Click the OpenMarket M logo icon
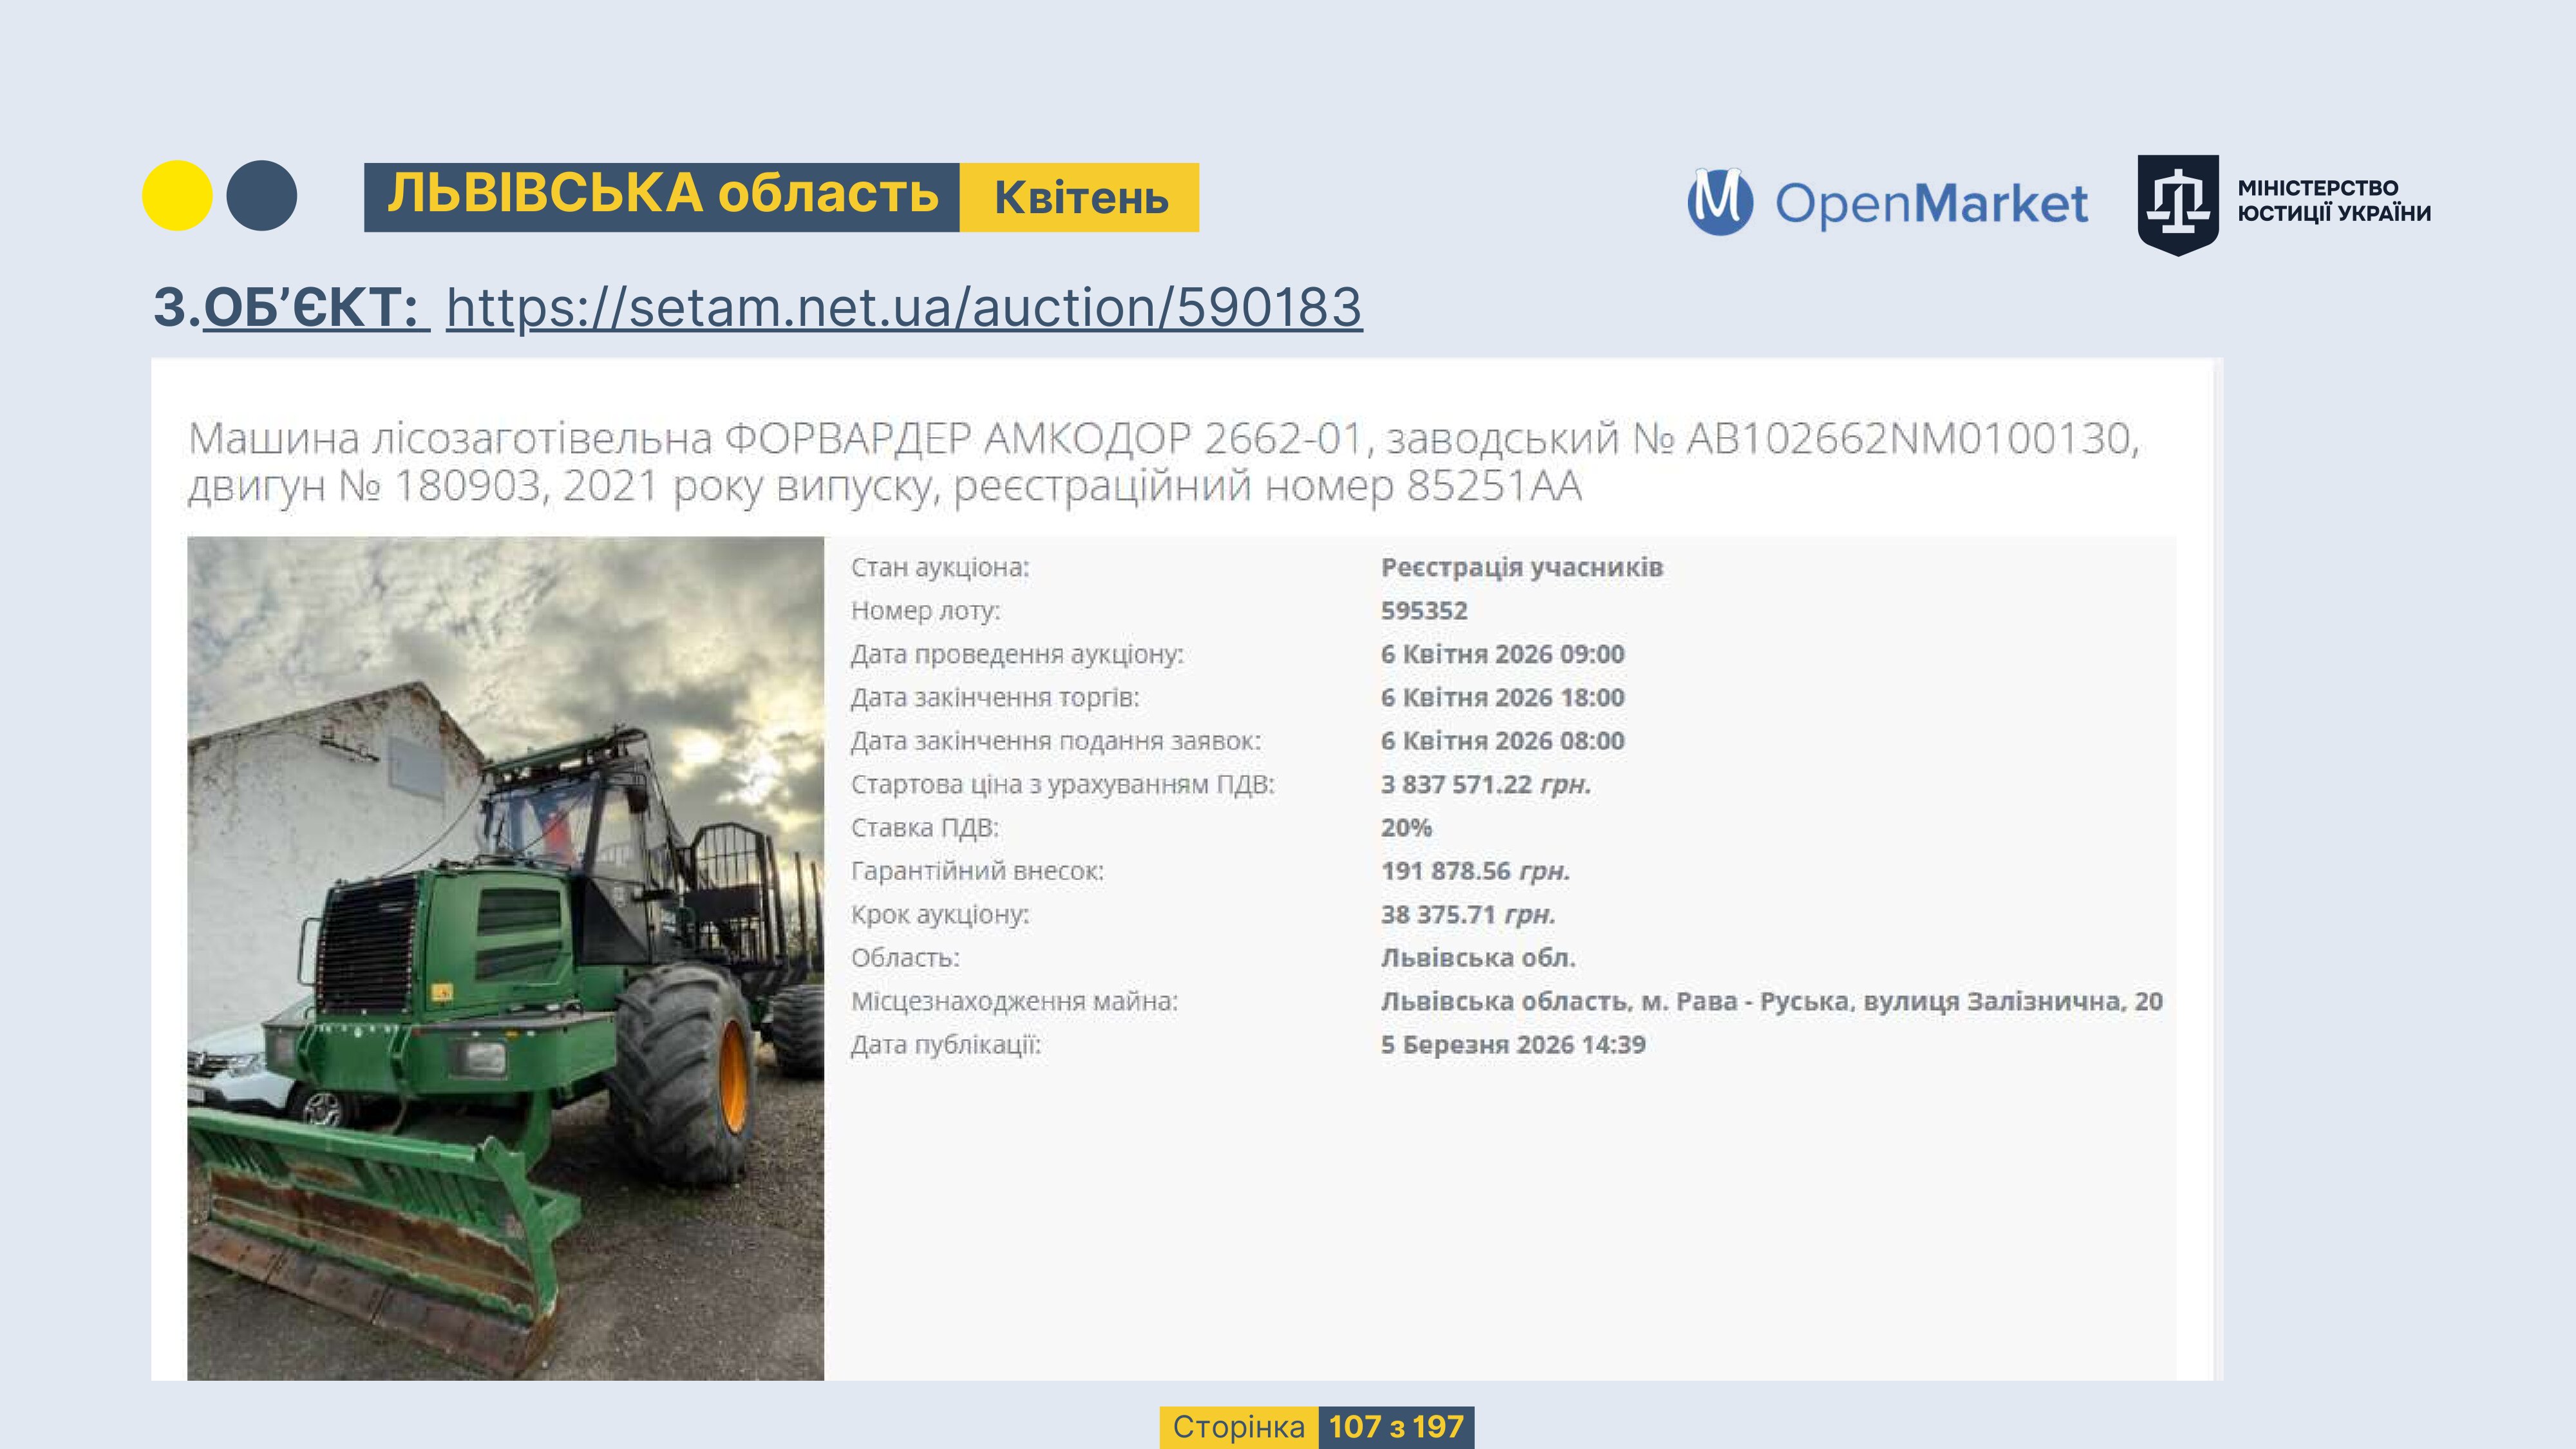 click(x=1720, y=202)
